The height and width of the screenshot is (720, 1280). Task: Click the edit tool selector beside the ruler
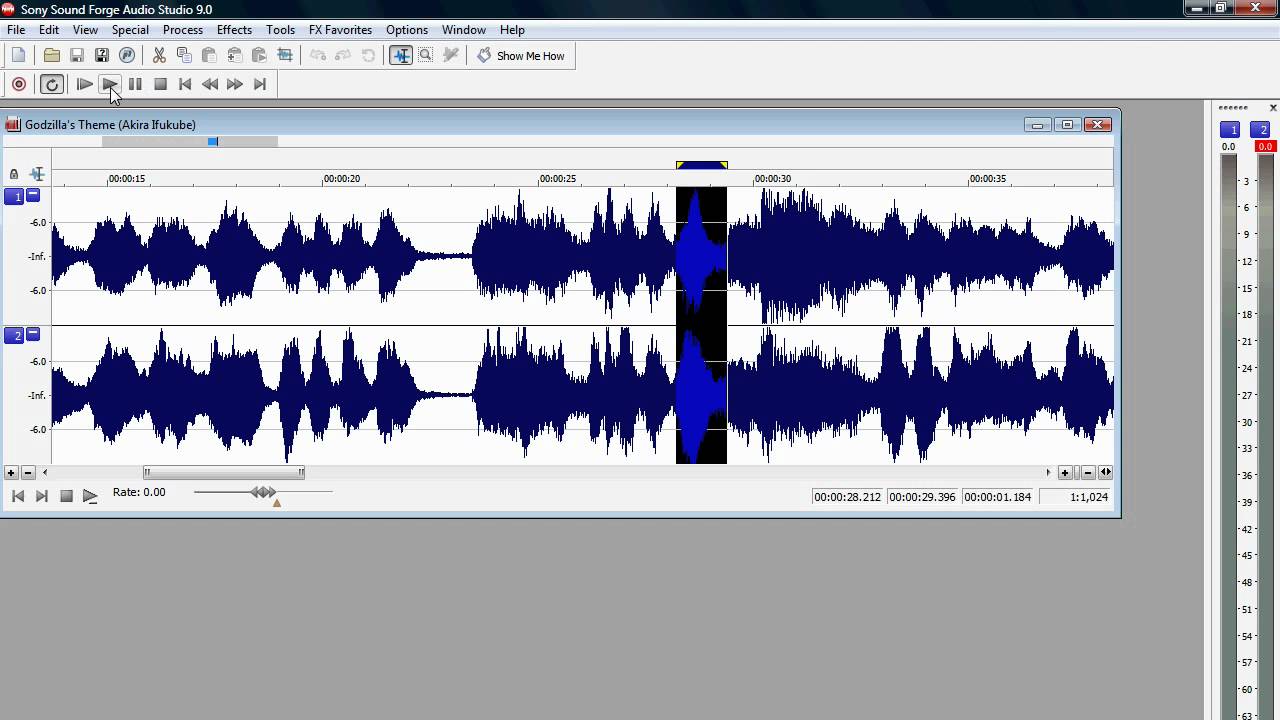tap(38, 174)
